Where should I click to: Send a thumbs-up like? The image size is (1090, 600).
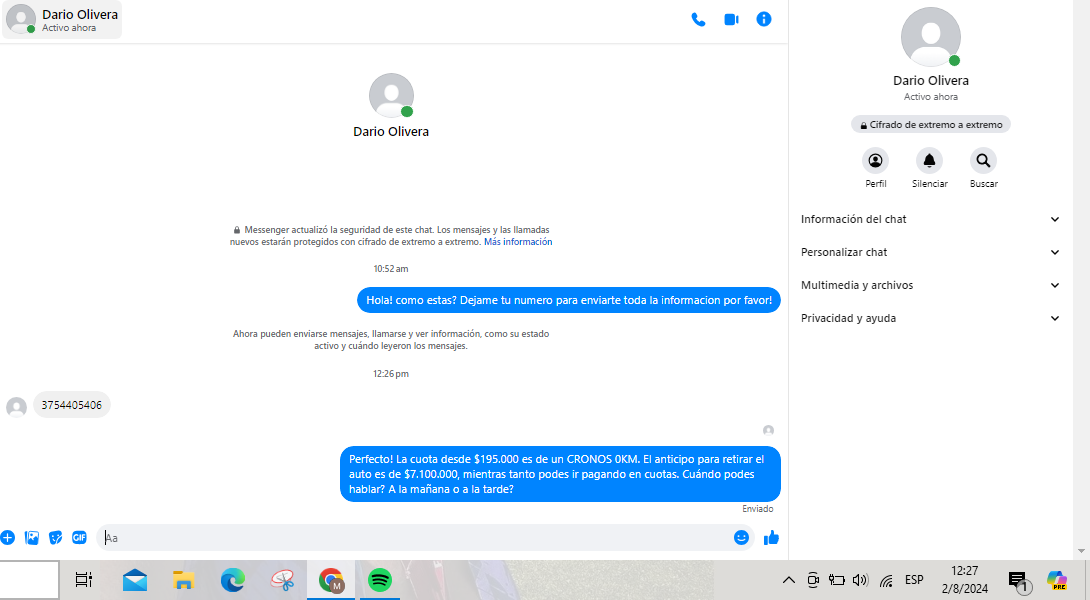771,537
